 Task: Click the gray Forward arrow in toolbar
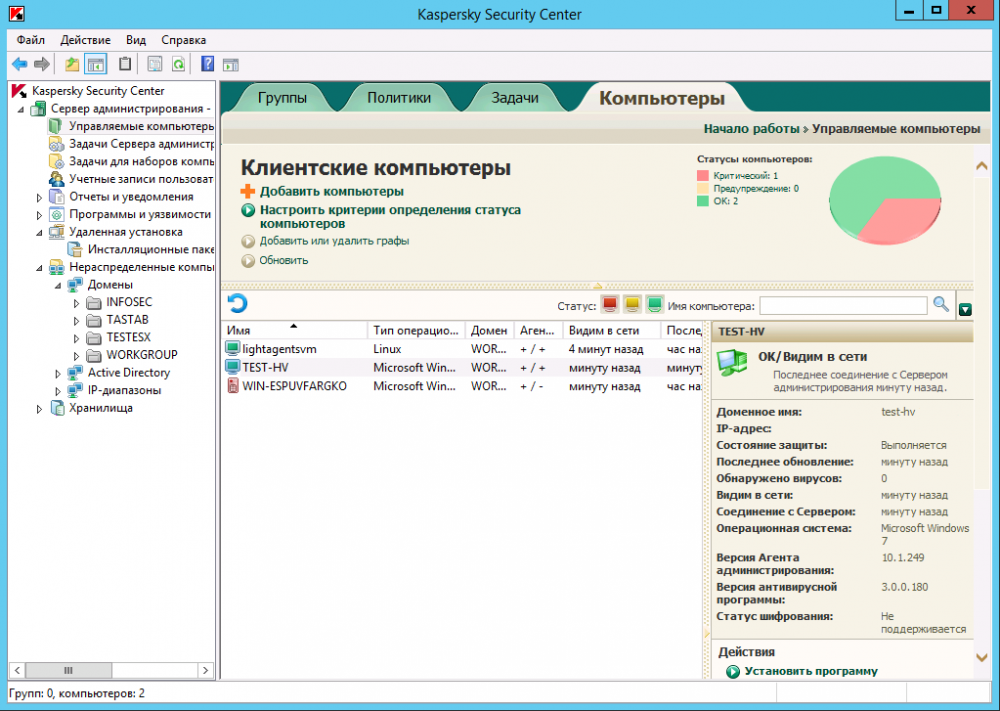[41, 64]
